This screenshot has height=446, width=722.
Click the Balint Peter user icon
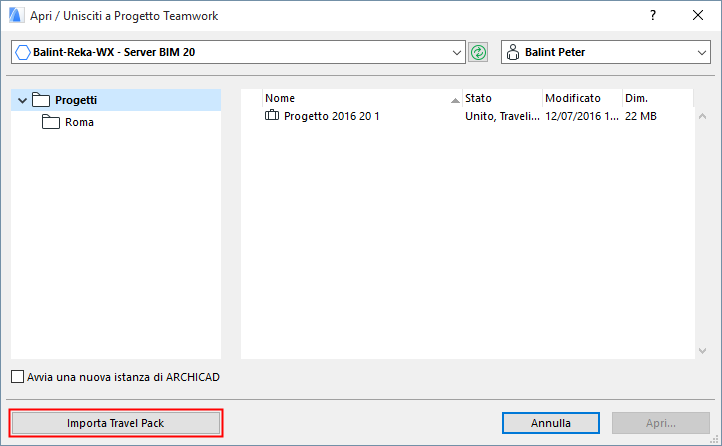513,52
